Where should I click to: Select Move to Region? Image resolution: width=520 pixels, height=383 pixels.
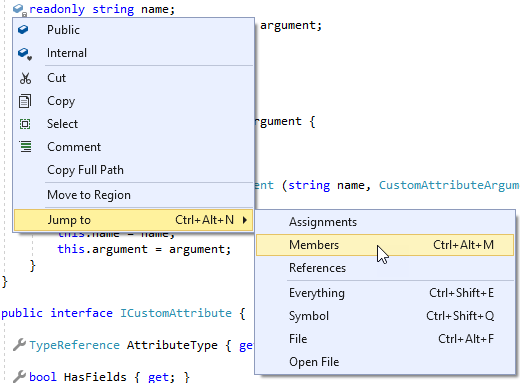pyautogui.click(x=133, y=195)
